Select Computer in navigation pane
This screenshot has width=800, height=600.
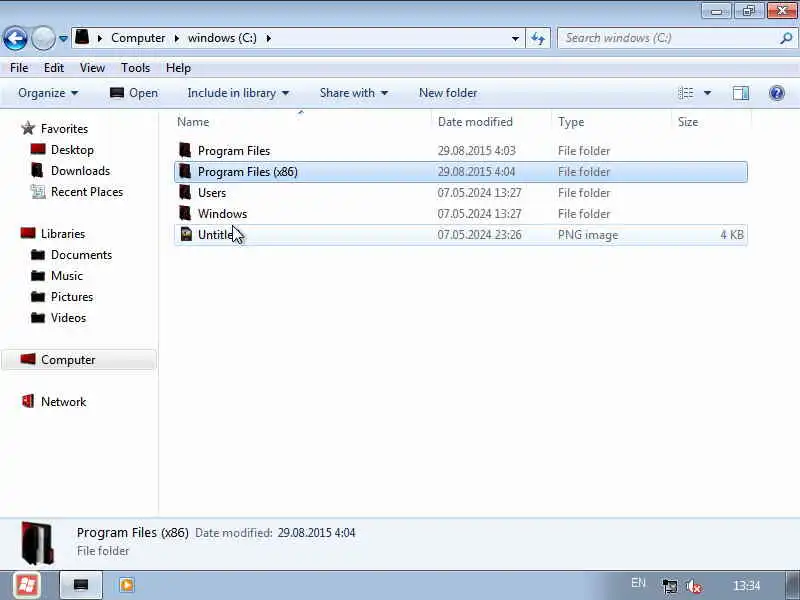pyautogui.click(x=68, y=360)
